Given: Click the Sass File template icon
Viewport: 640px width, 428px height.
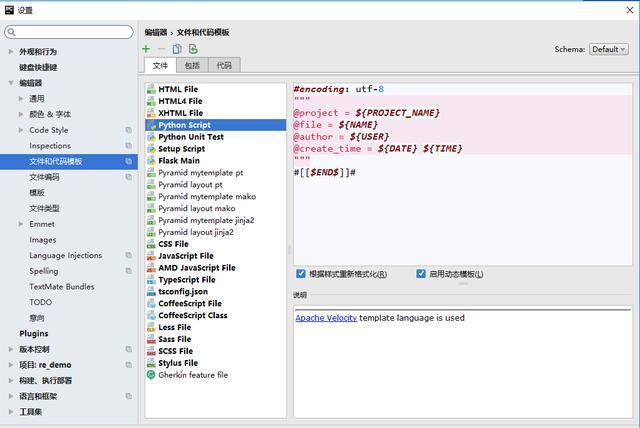Looking at the screenshot, I should coord(151,339).
